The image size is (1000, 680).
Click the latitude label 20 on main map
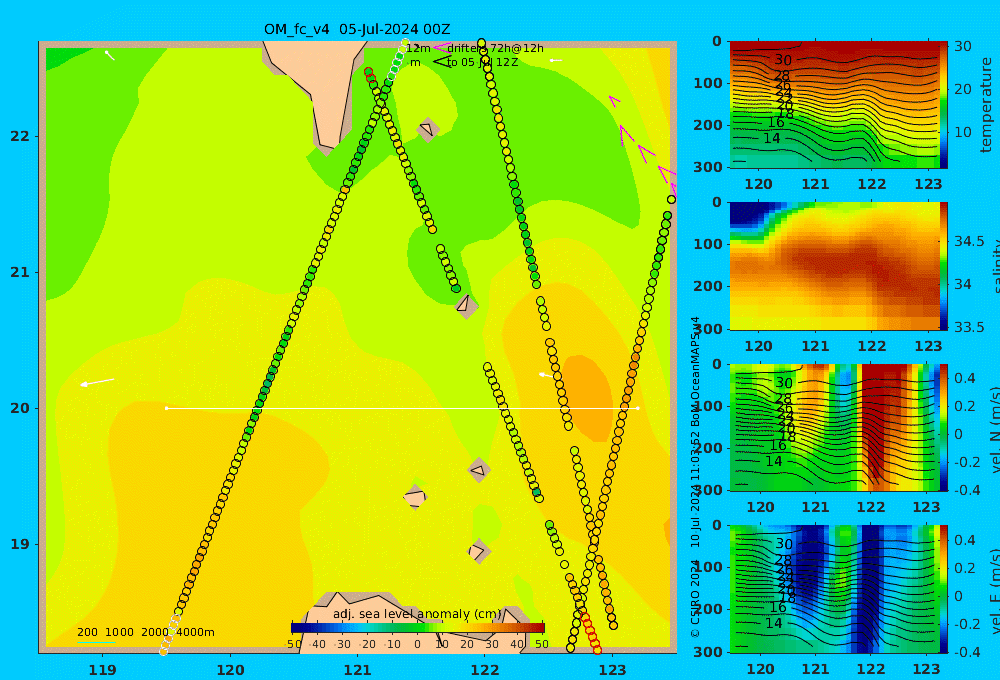[20, 408]
